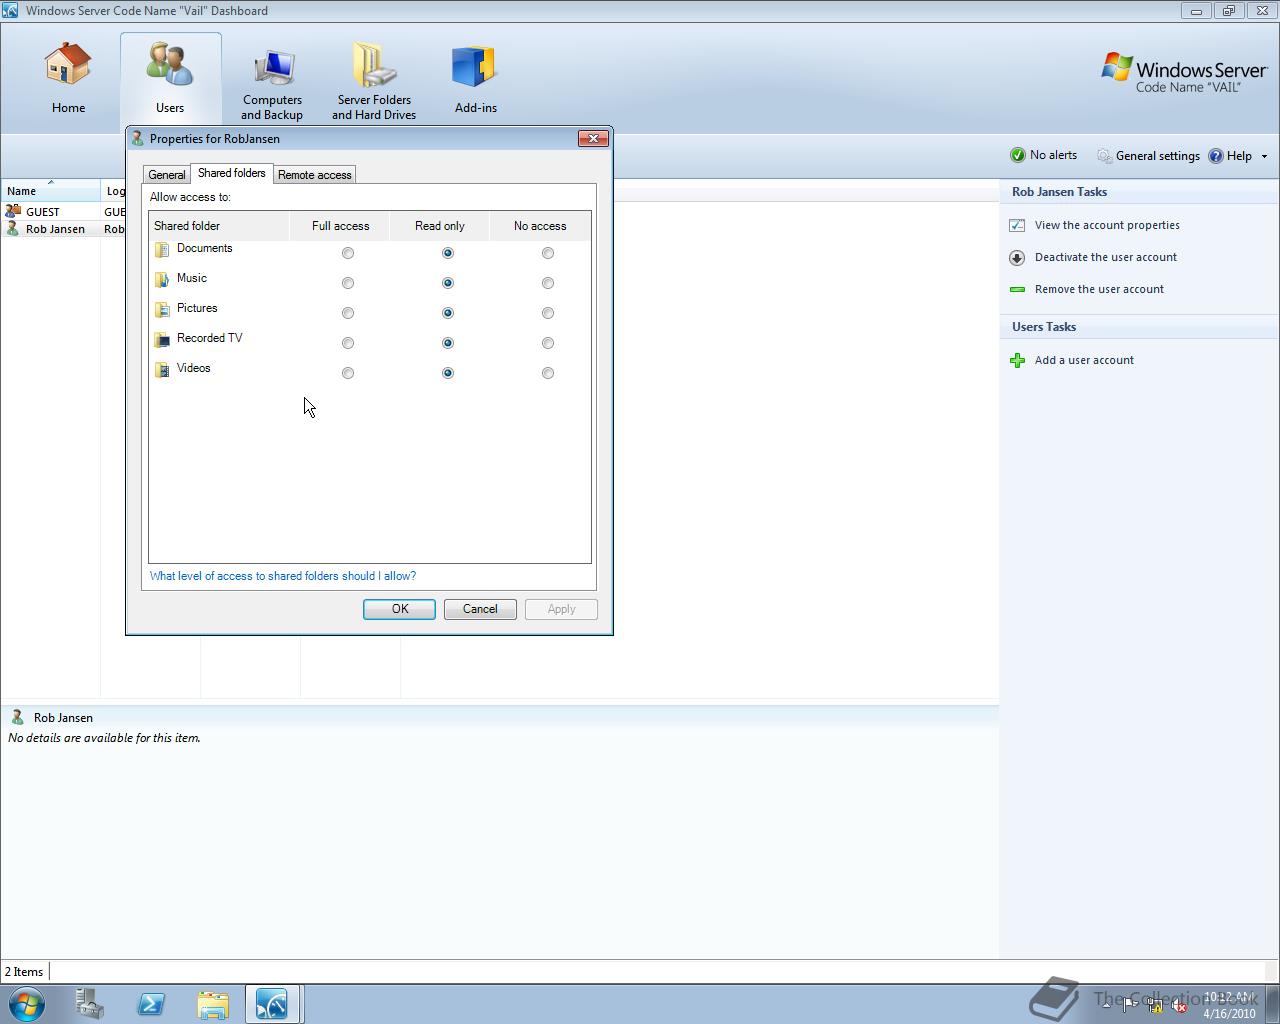Image resolution: width=1280 pixels, height=1024 pixels.
Task: Set Recorded TV to No access
Action: pos(548,343)
